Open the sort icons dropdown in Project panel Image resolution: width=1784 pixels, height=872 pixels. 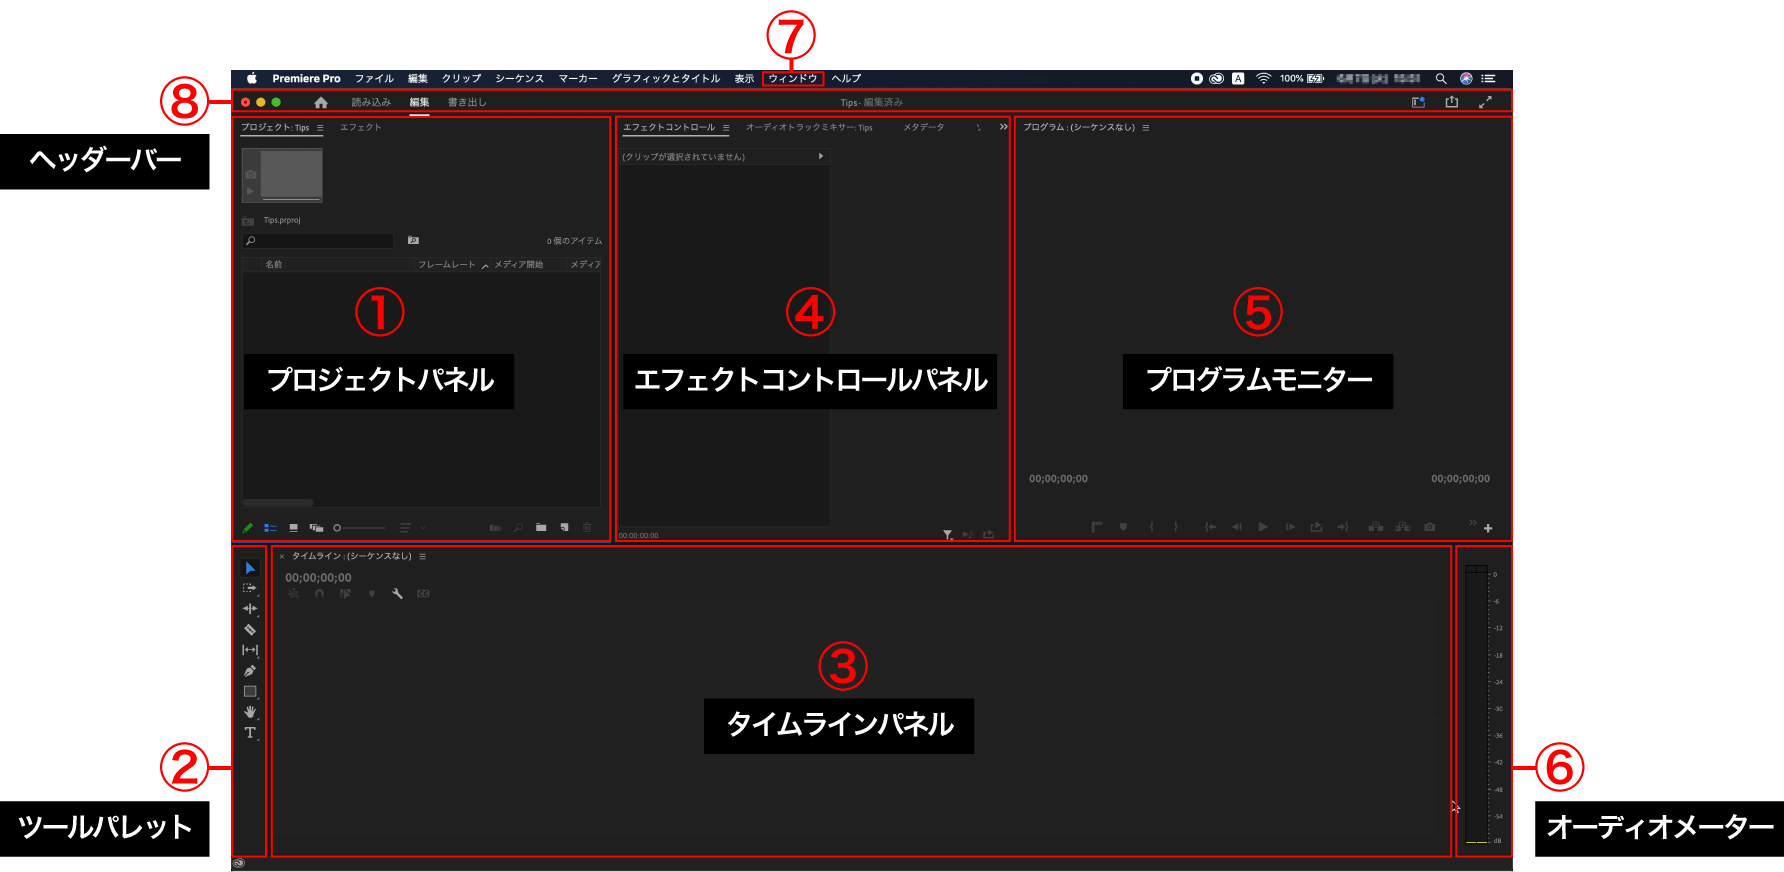click(x=411, y=527)
